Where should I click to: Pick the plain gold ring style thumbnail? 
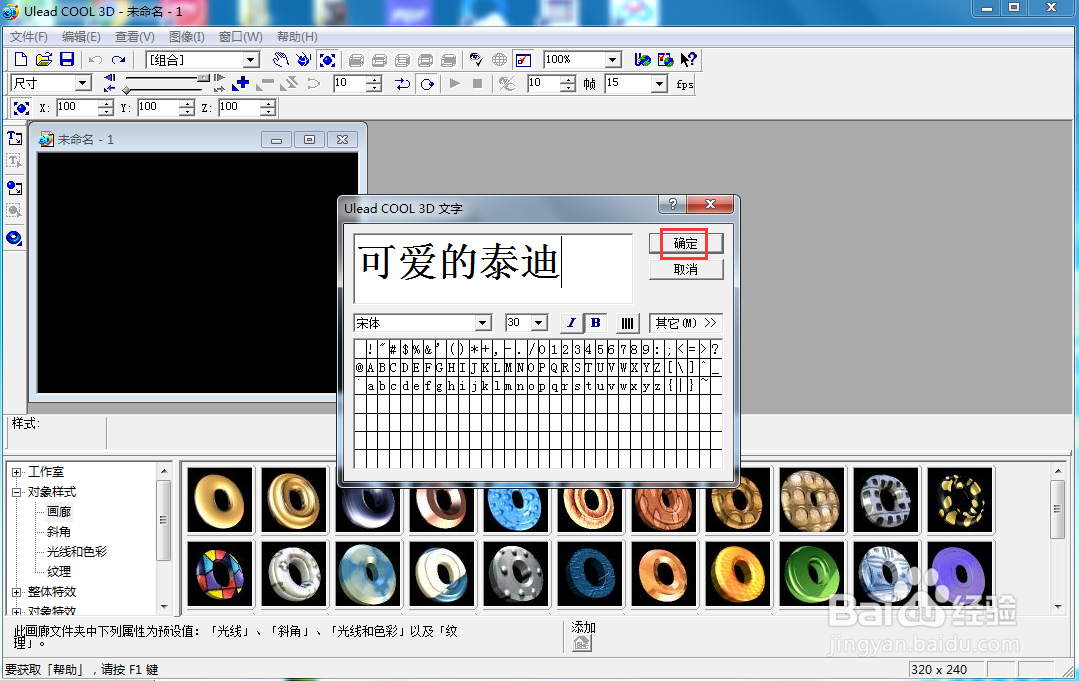tap(220, 500)
